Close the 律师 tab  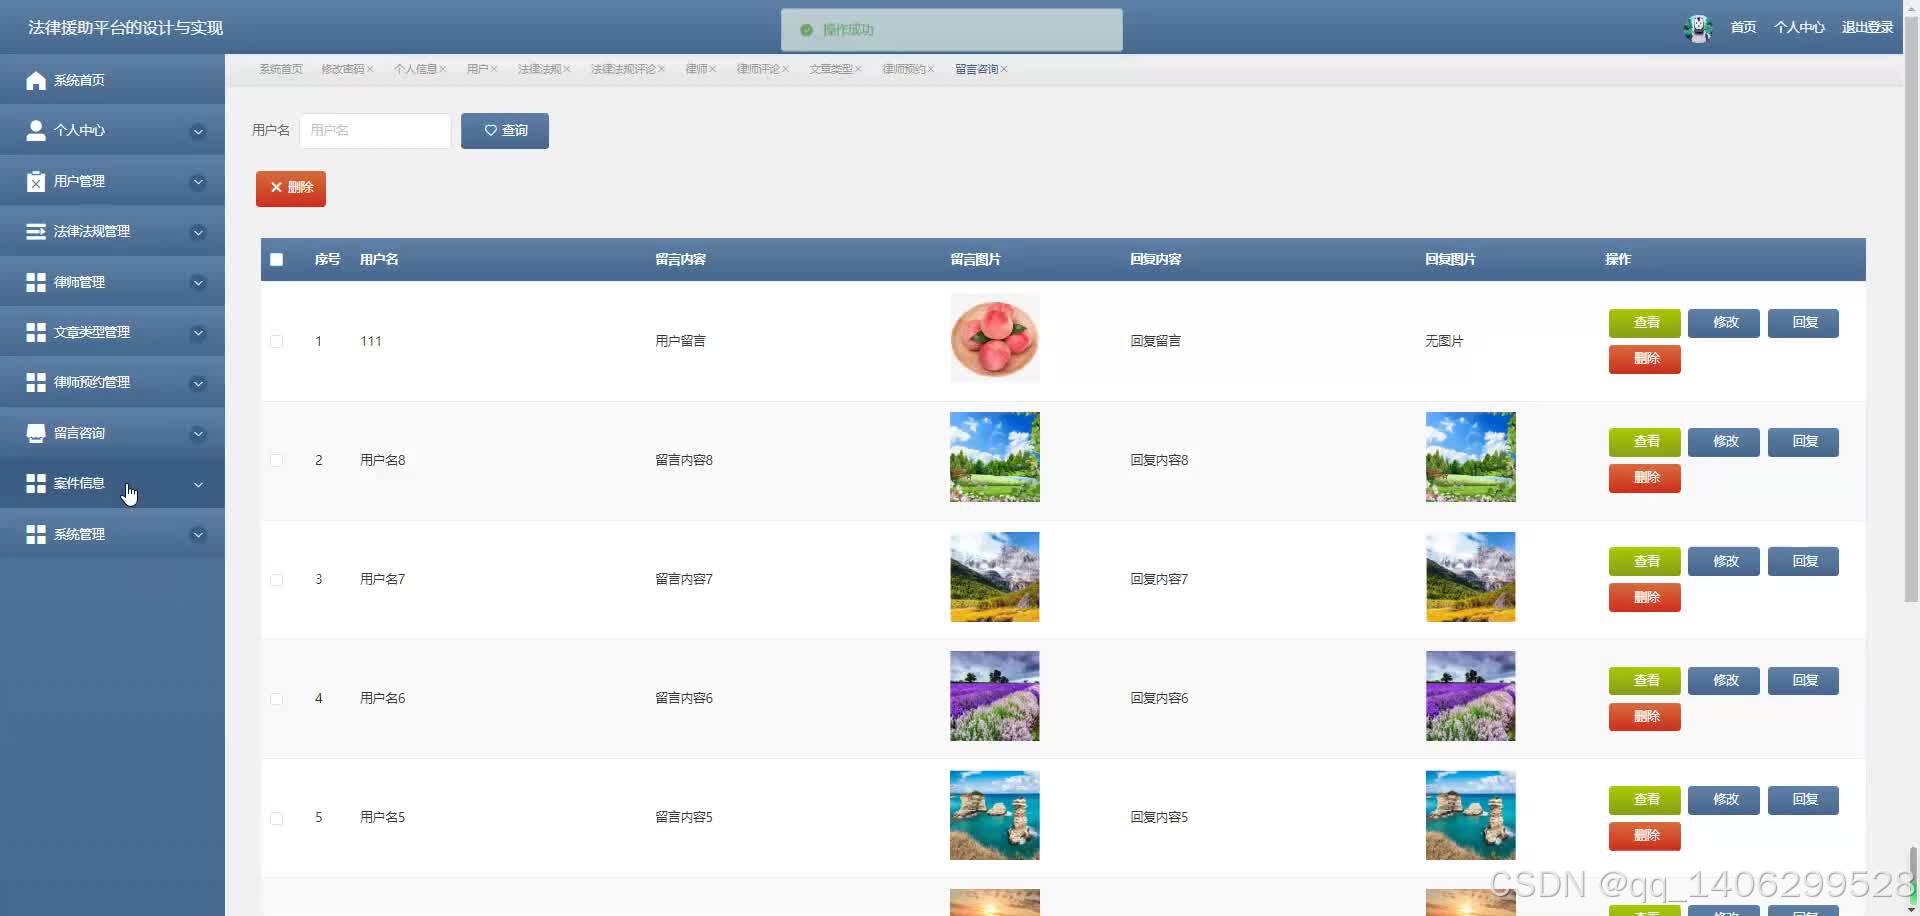[713, 69]
